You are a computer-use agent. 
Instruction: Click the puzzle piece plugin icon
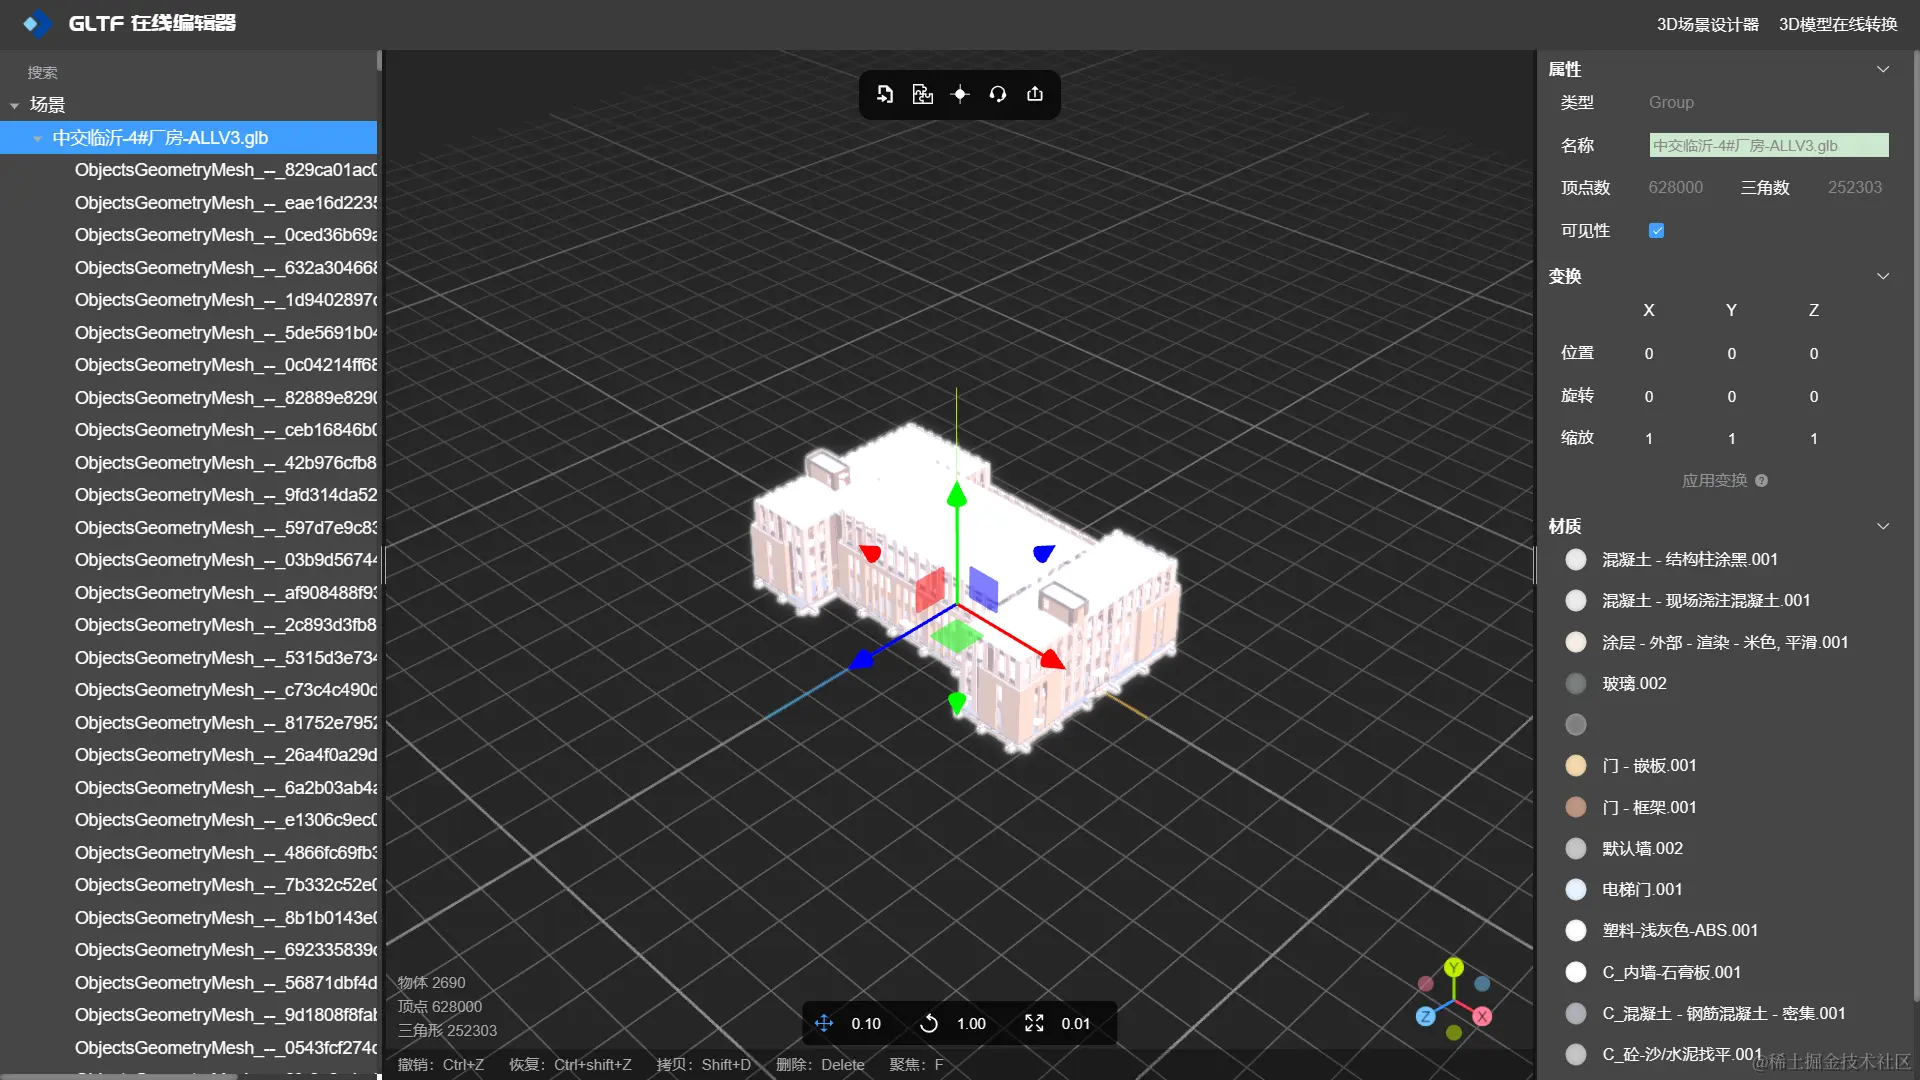click(x=922, y=94)
